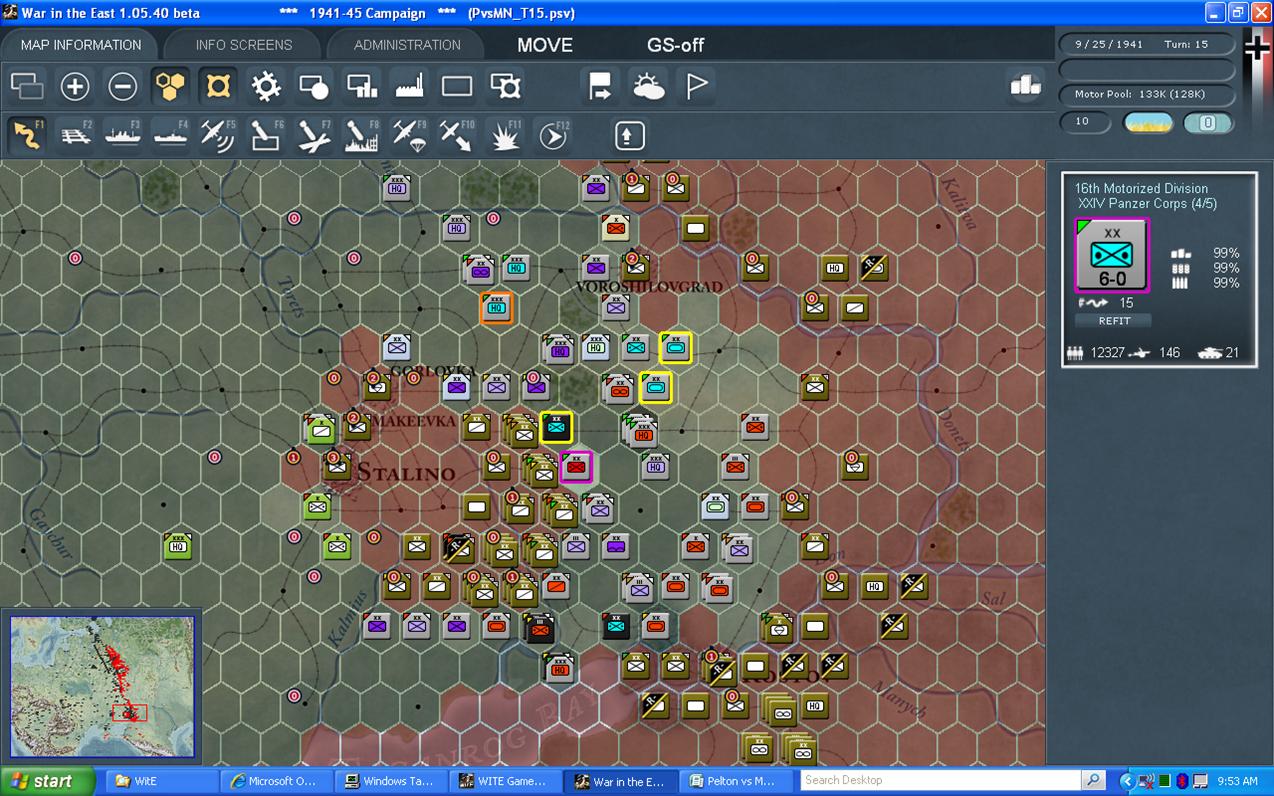1274x796 pixels.
Task: Click 16th Motorized Division name text
Action: click(1141, 188)
